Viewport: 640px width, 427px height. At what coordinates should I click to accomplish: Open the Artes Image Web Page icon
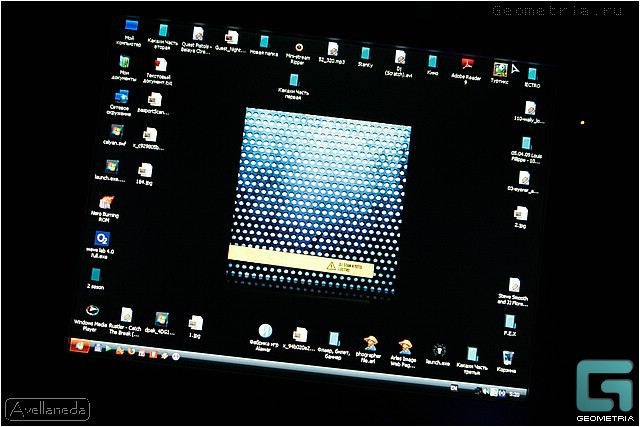405,347
